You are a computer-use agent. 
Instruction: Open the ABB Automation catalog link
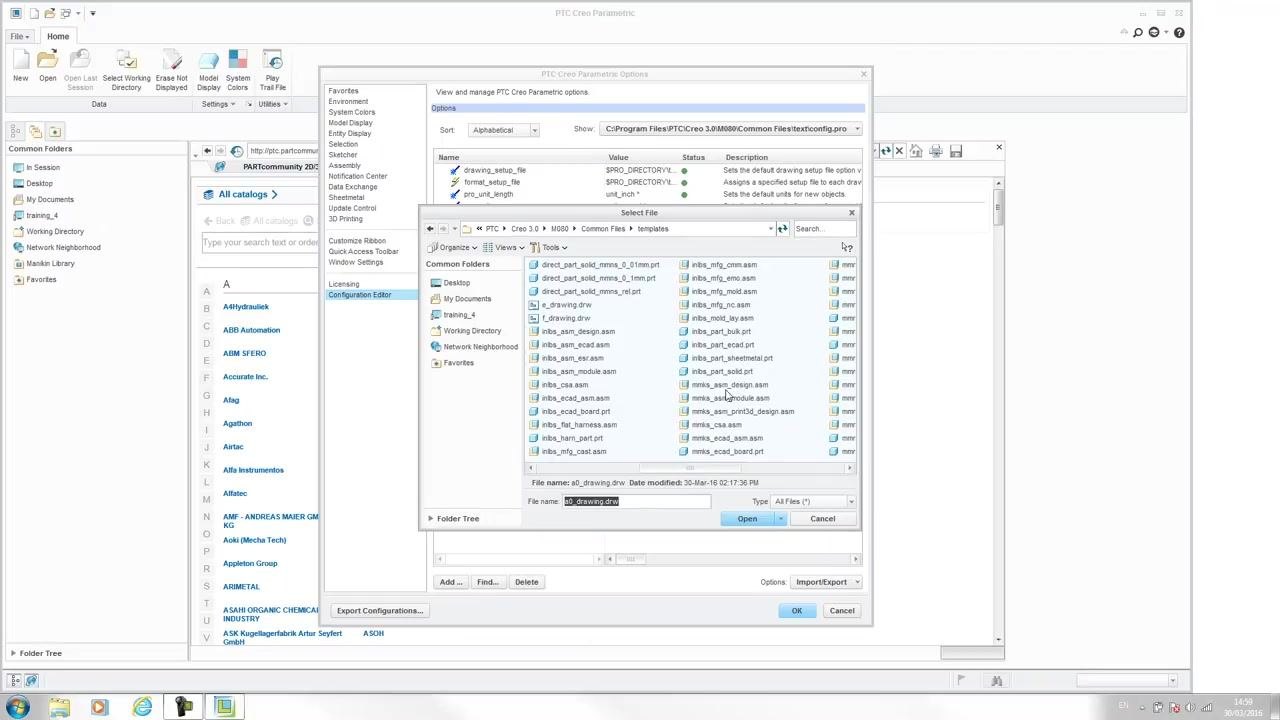[251, 330]
